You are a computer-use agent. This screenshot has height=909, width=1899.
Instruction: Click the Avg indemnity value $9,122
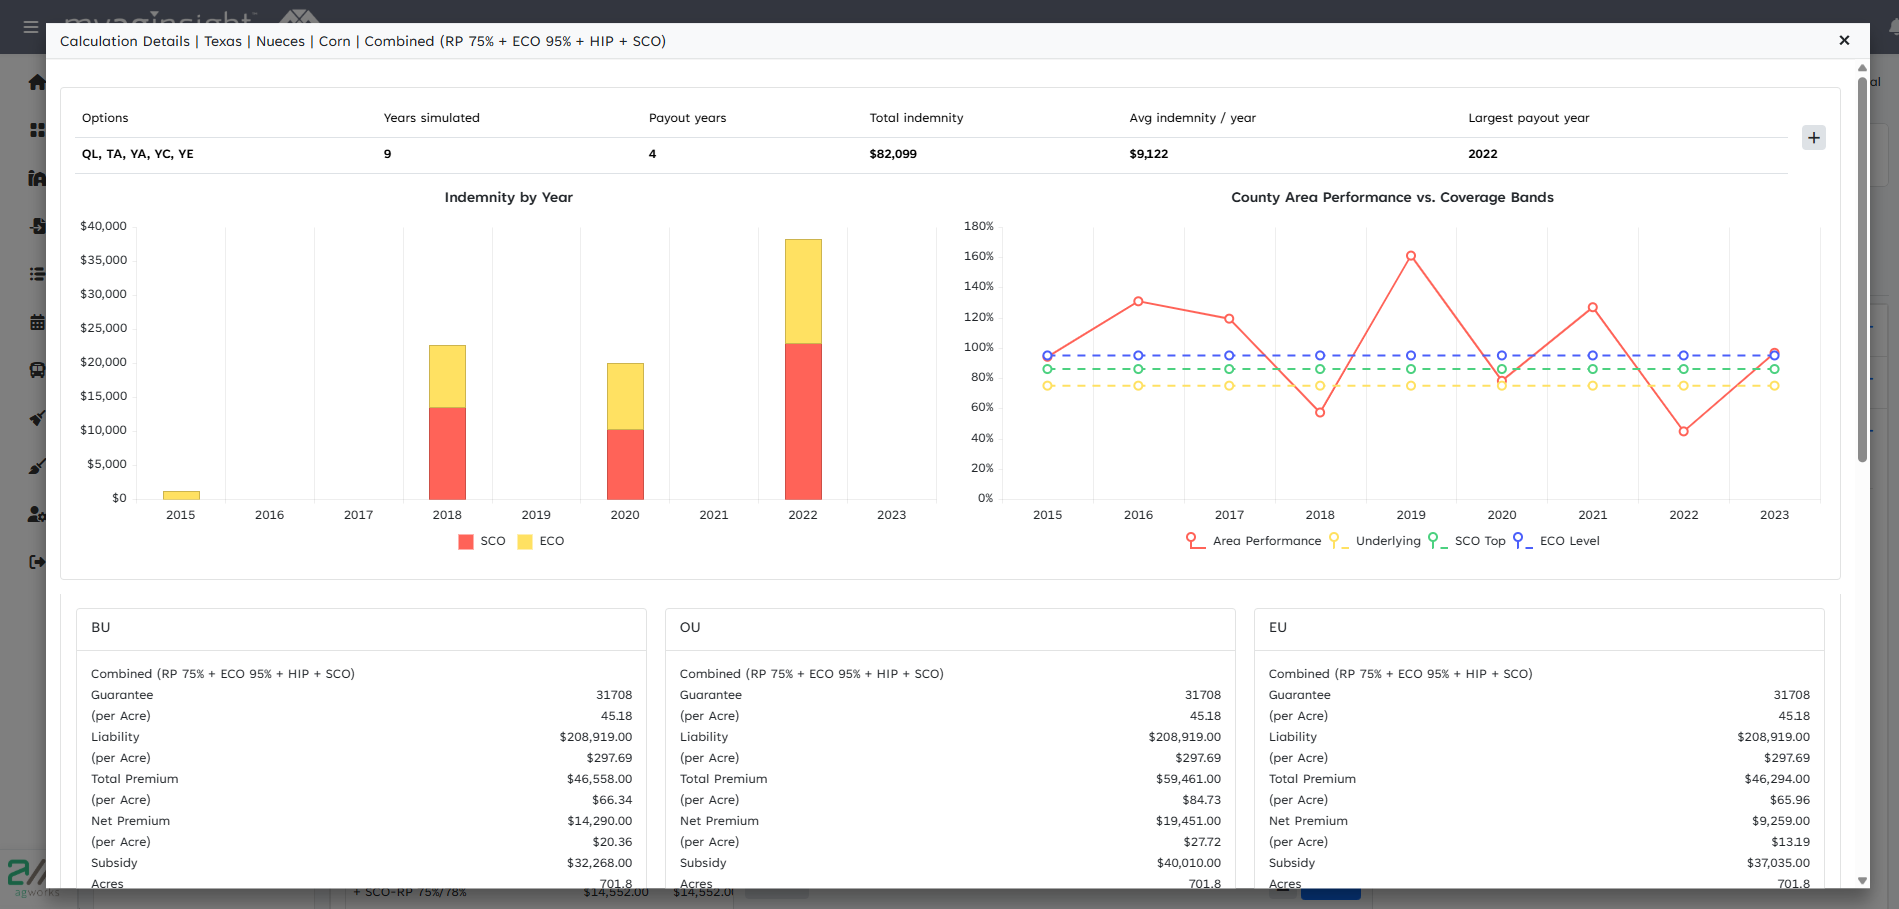tap(1149, 154)
